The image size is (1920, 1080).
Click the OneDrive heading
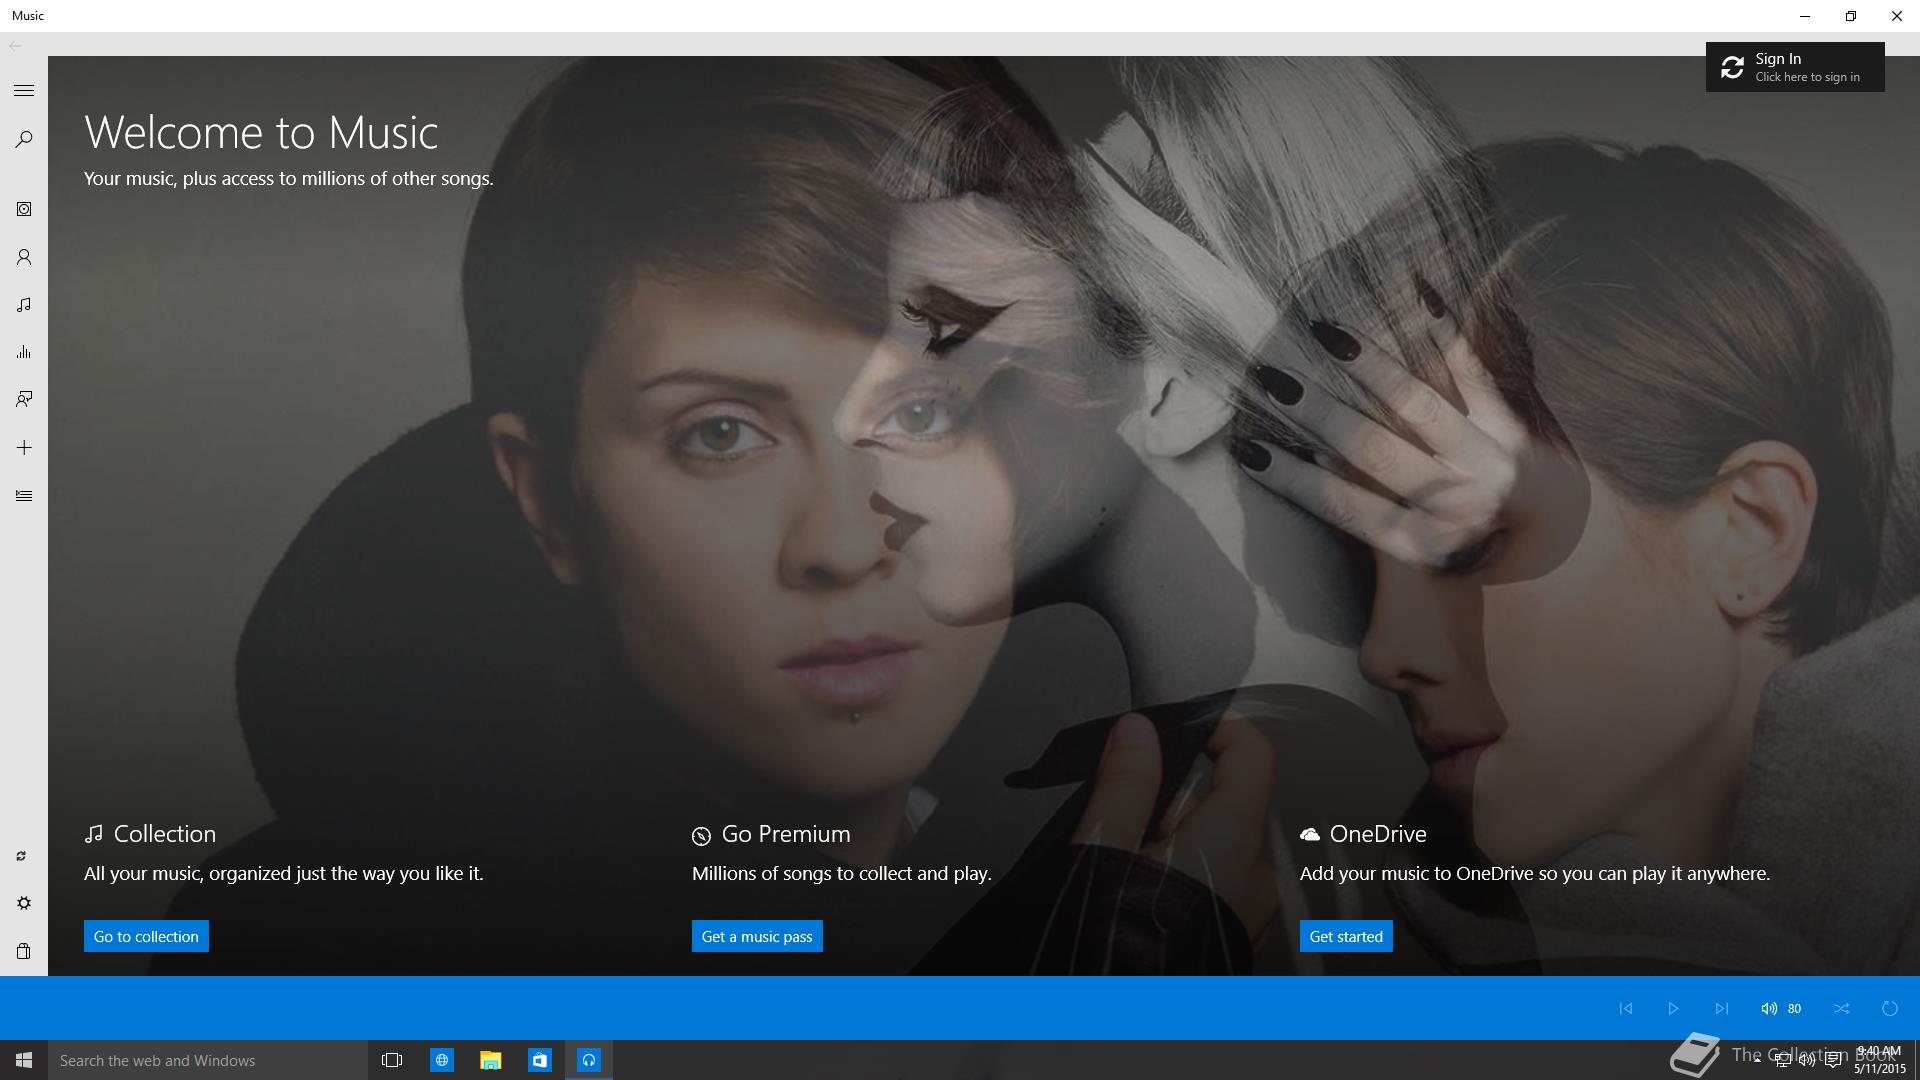click(x=1378, y=834)
